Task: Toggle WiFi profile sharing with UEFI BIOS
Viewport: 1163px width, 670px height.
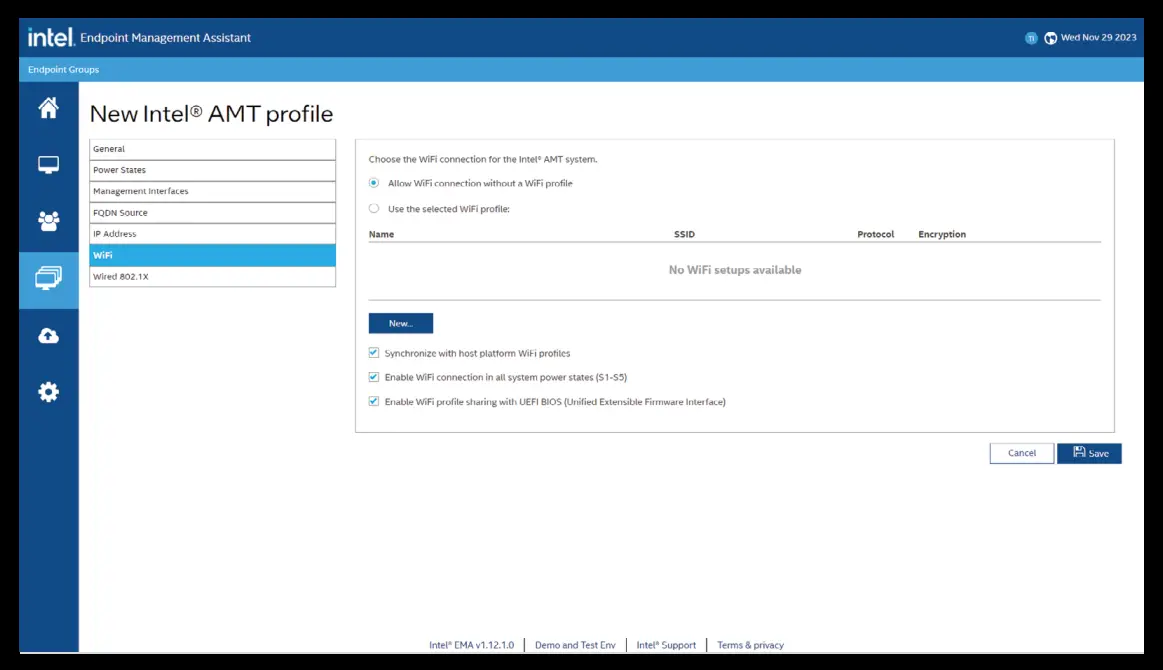Action: point(374,401)
